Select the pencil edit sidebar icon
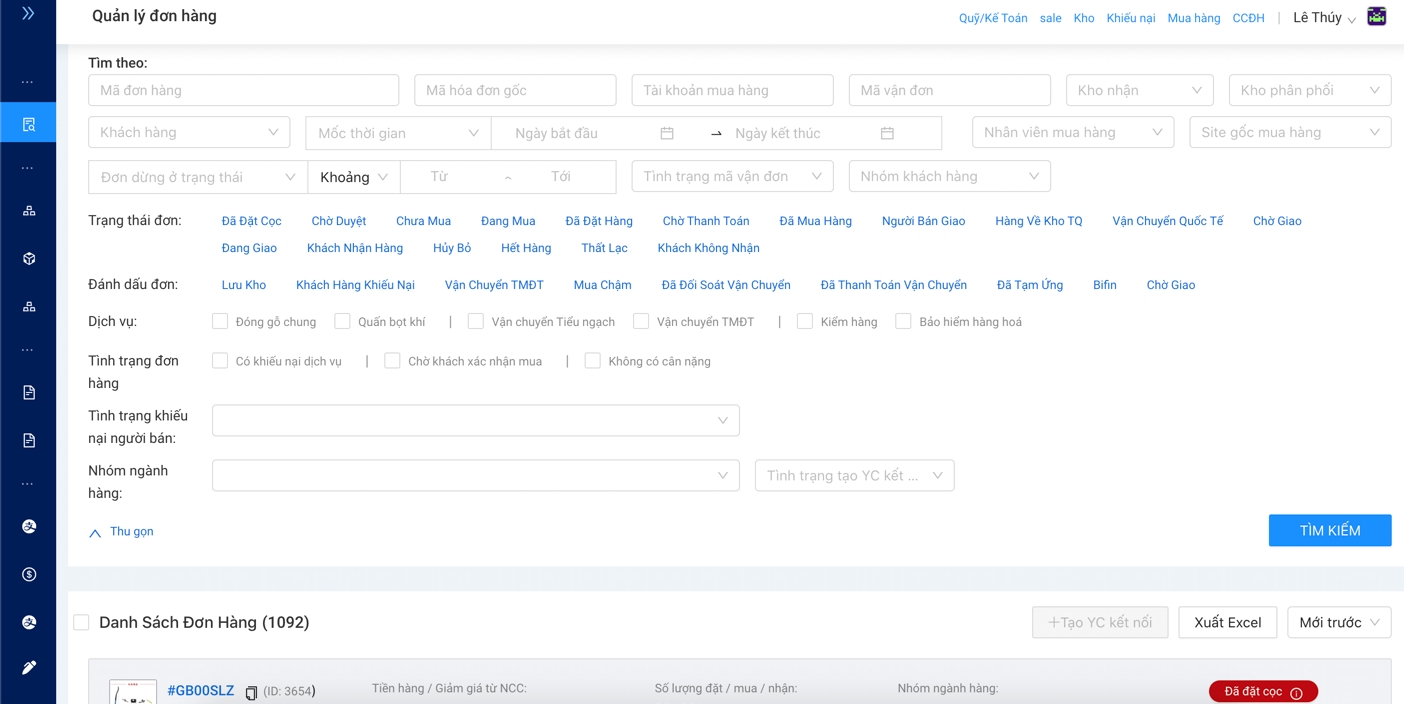The width and height of the screenshot is (1405, 704). (x=28, y=667)
